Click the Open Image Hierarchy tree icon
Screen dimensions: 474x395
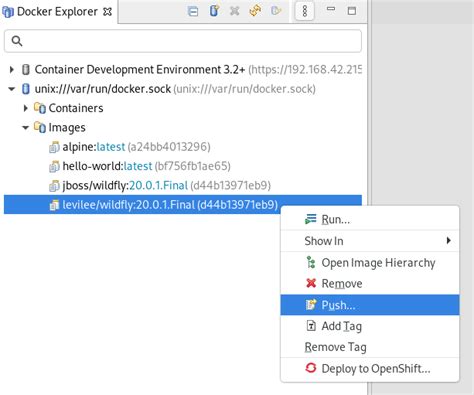pyautogui.click(x=311, y=262)
